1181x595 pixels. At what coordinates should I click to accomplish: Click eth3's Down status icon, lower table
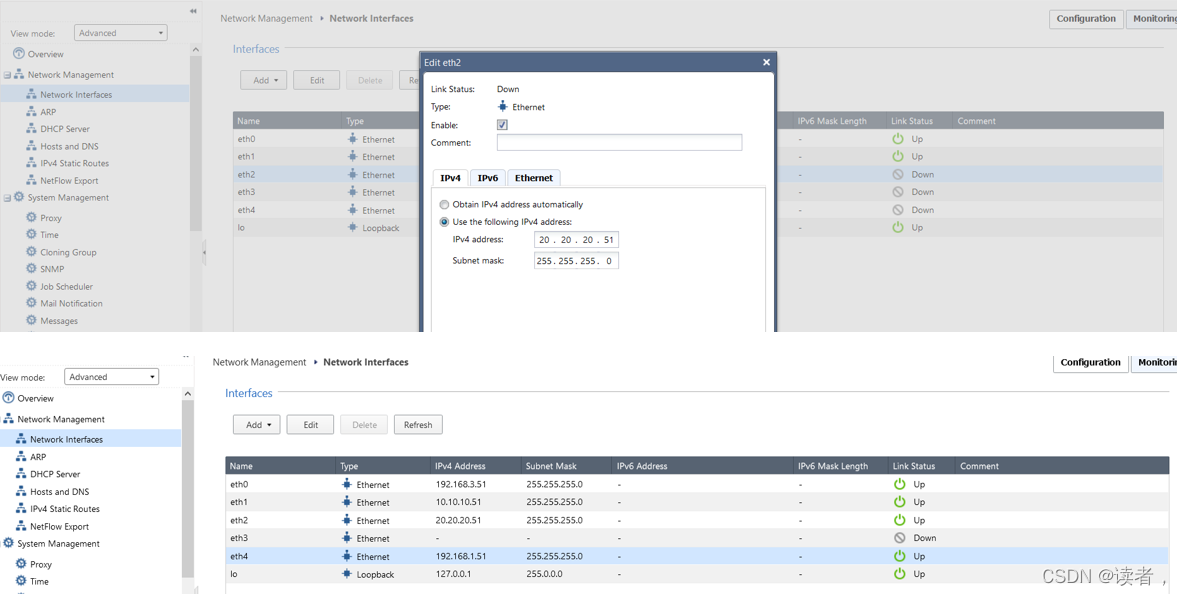[x=899, y=538]
